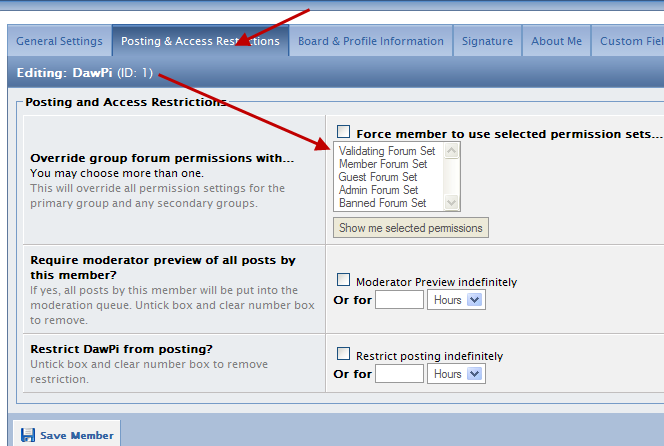
Task: Pick Admin Forum Set from list
Action: [381, 190]
